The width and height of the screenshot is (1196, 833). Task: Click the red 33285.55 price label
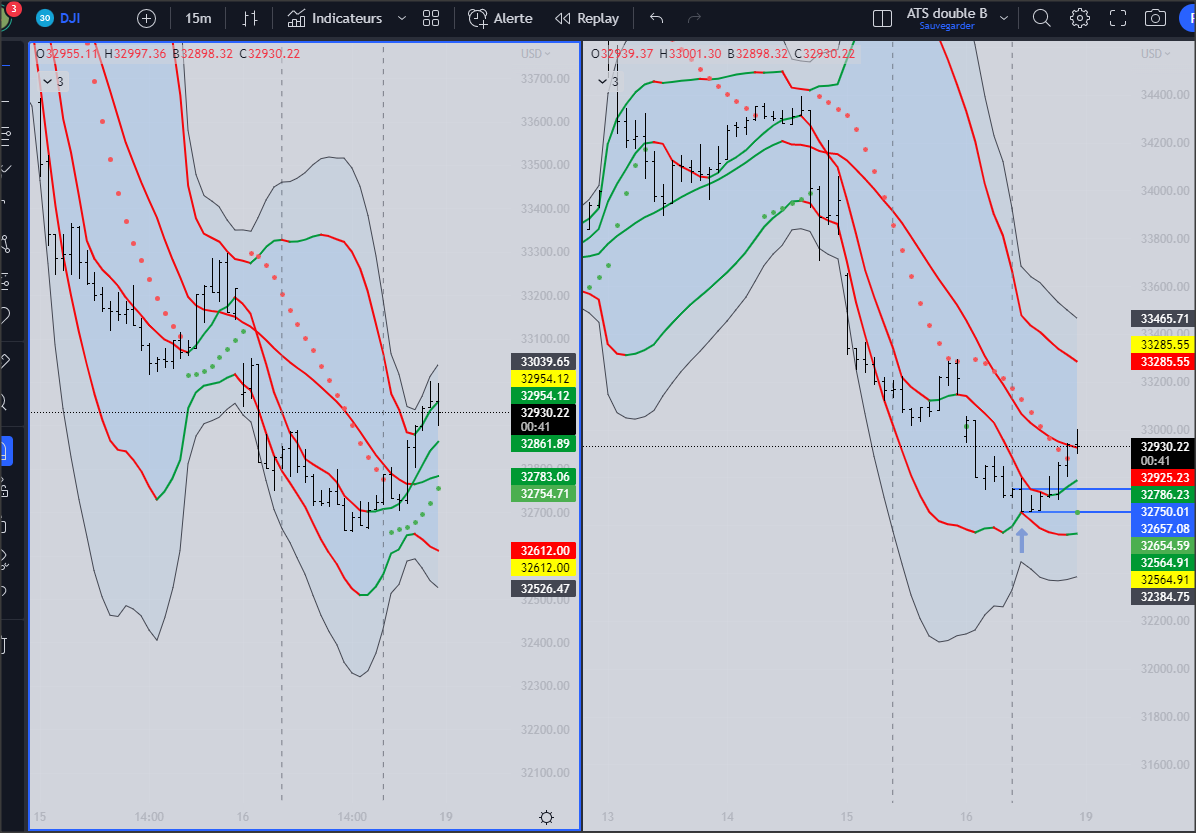1164,362
